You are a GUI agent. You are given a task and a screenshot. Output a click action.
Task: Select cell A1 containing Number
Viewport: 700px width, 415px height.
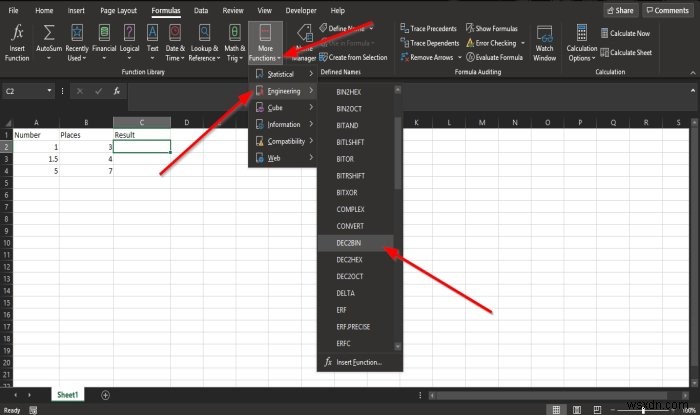(x=36, y=135)
